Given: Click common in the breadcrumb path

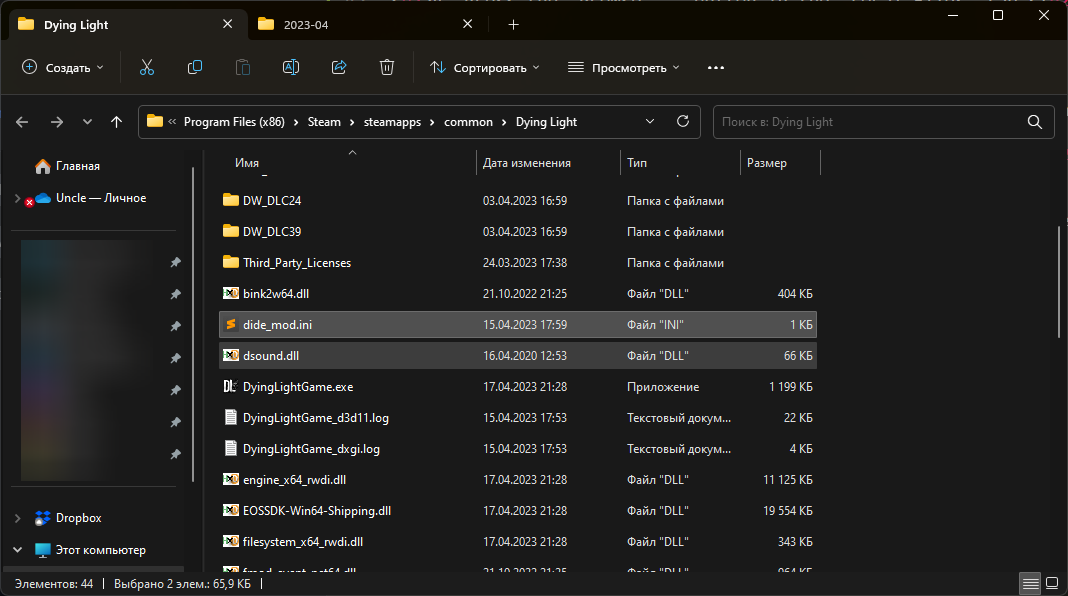Looking at the screenshot, I should 468,122.
